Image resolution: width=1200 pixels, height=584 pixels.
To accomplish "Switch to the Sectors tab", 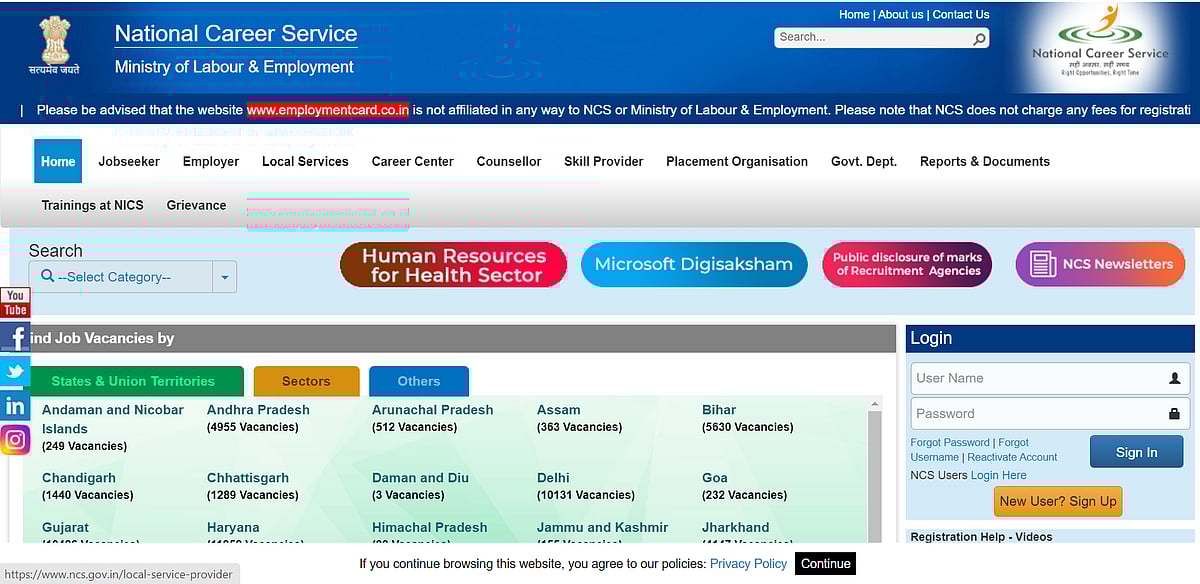I will coord(306,381).
